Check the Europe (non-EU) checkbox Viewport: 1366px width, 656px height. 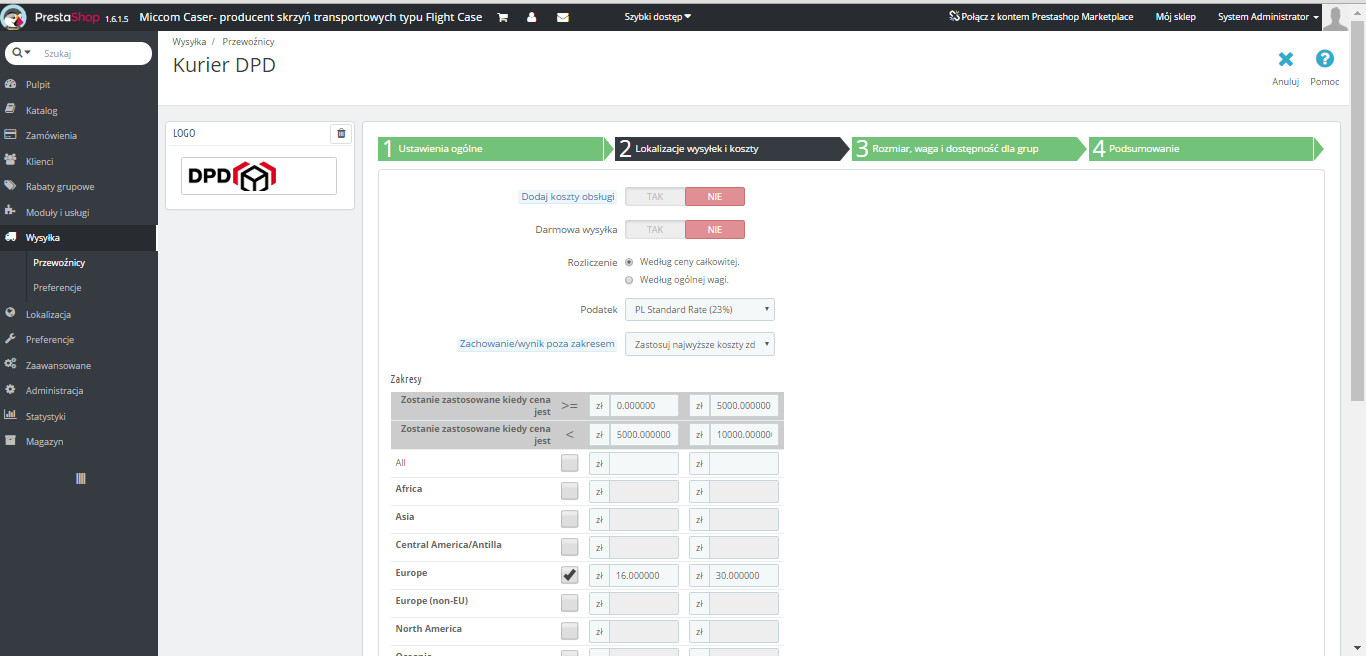click(x=569, y=603)
